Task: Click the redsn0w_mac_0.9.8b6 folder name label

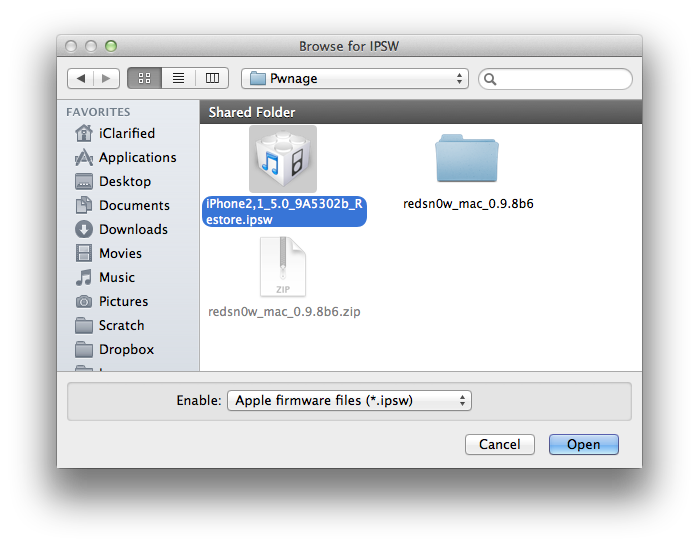Action: coord(468,204)
